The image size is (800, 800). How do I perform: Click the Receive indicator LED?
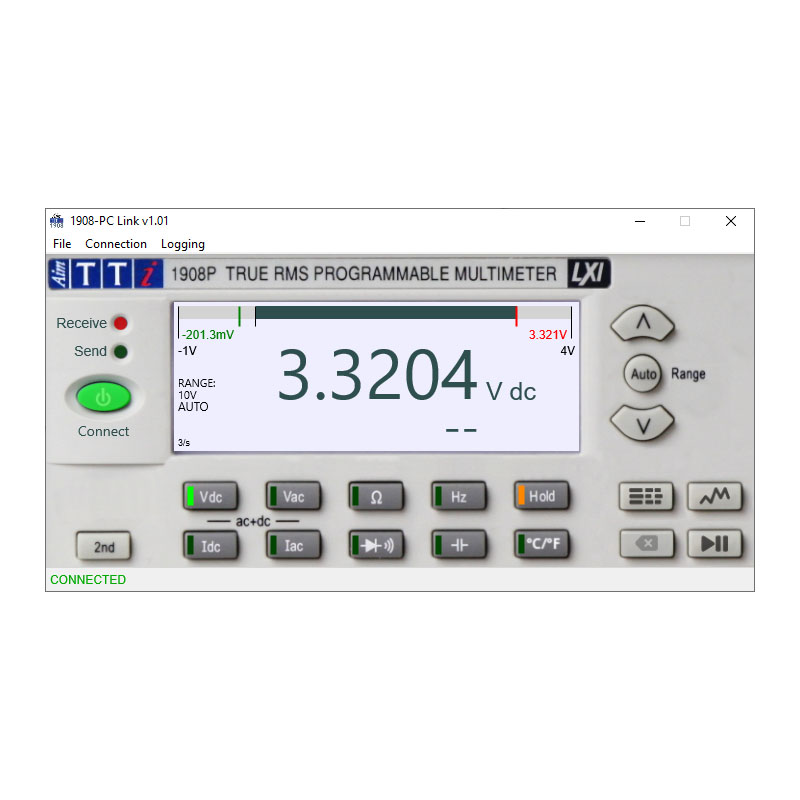coord(121,323)
